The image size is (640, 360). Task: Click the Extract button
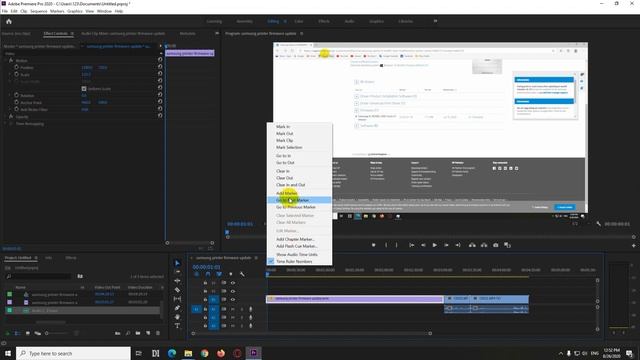[x=484, y=245]
